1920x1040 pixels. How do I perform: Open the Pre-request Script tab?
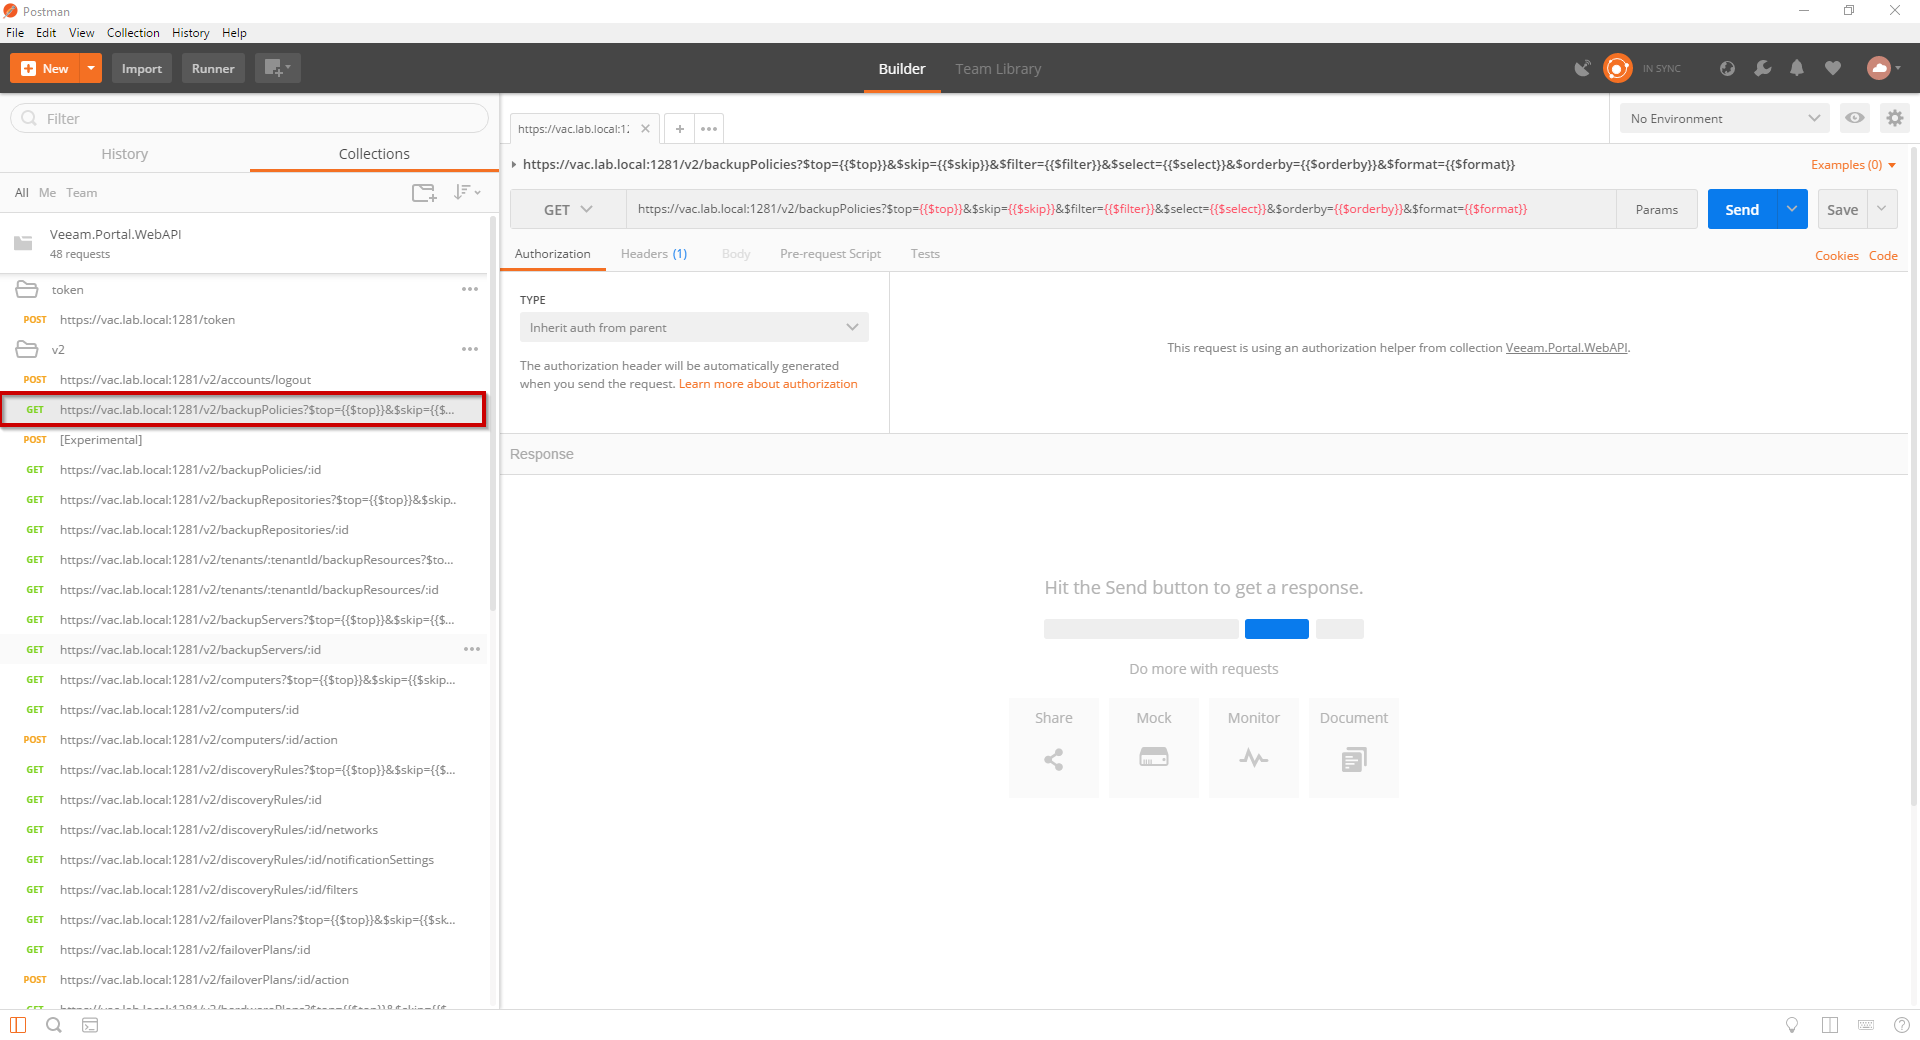(830, 254)
